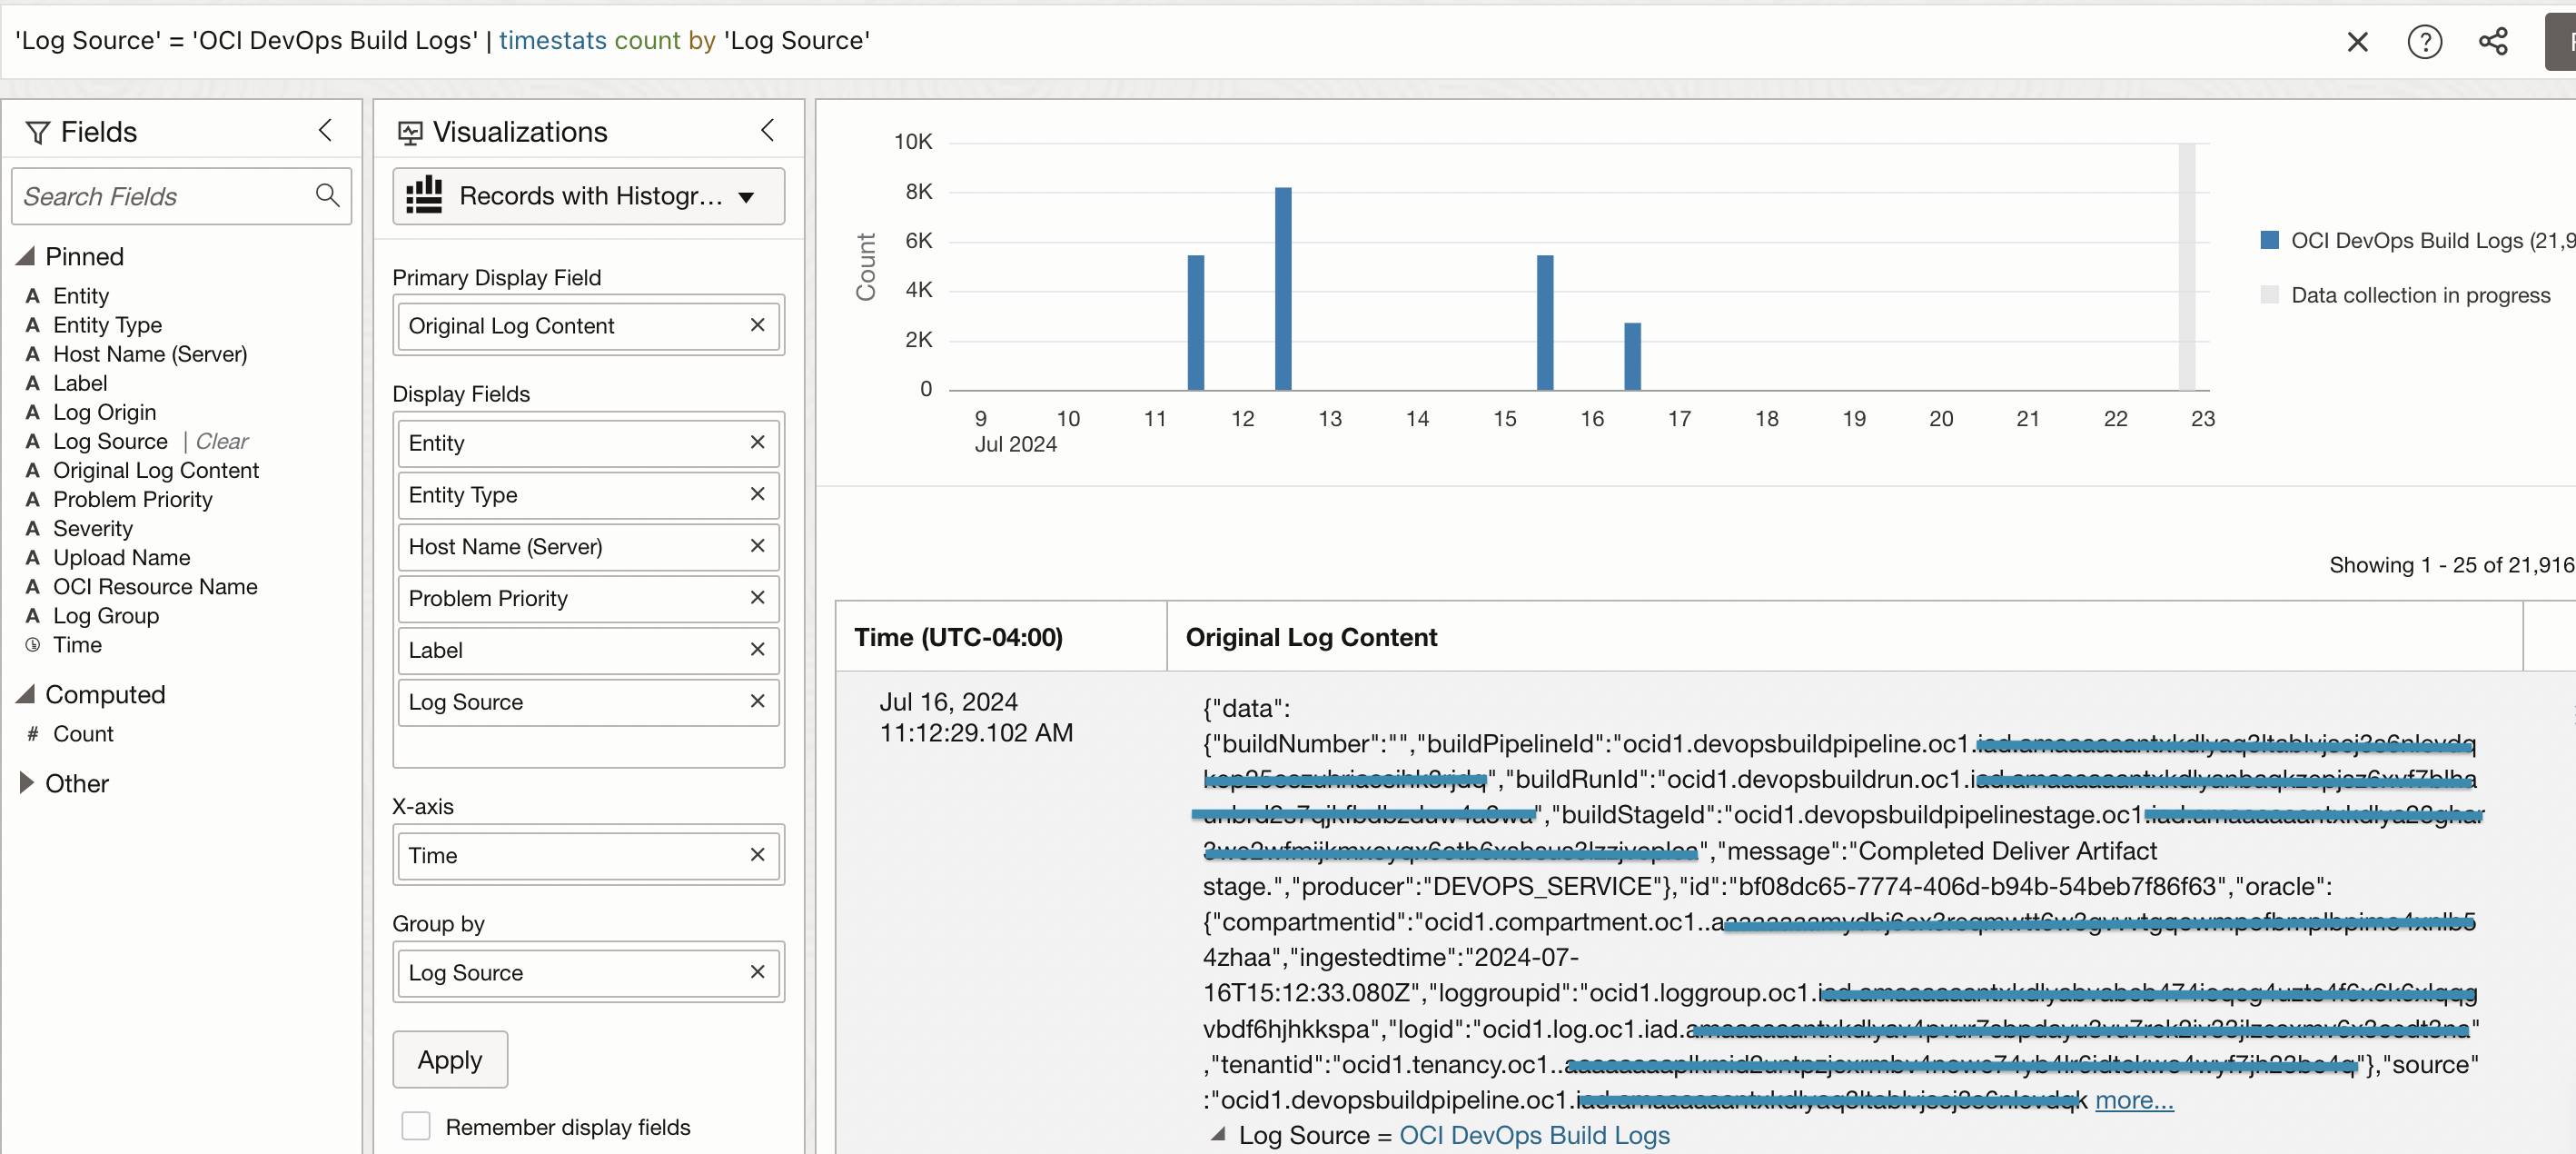
Task: Collapse the Computed fields section
Action: pyautogui.click(x=27, y=694)
